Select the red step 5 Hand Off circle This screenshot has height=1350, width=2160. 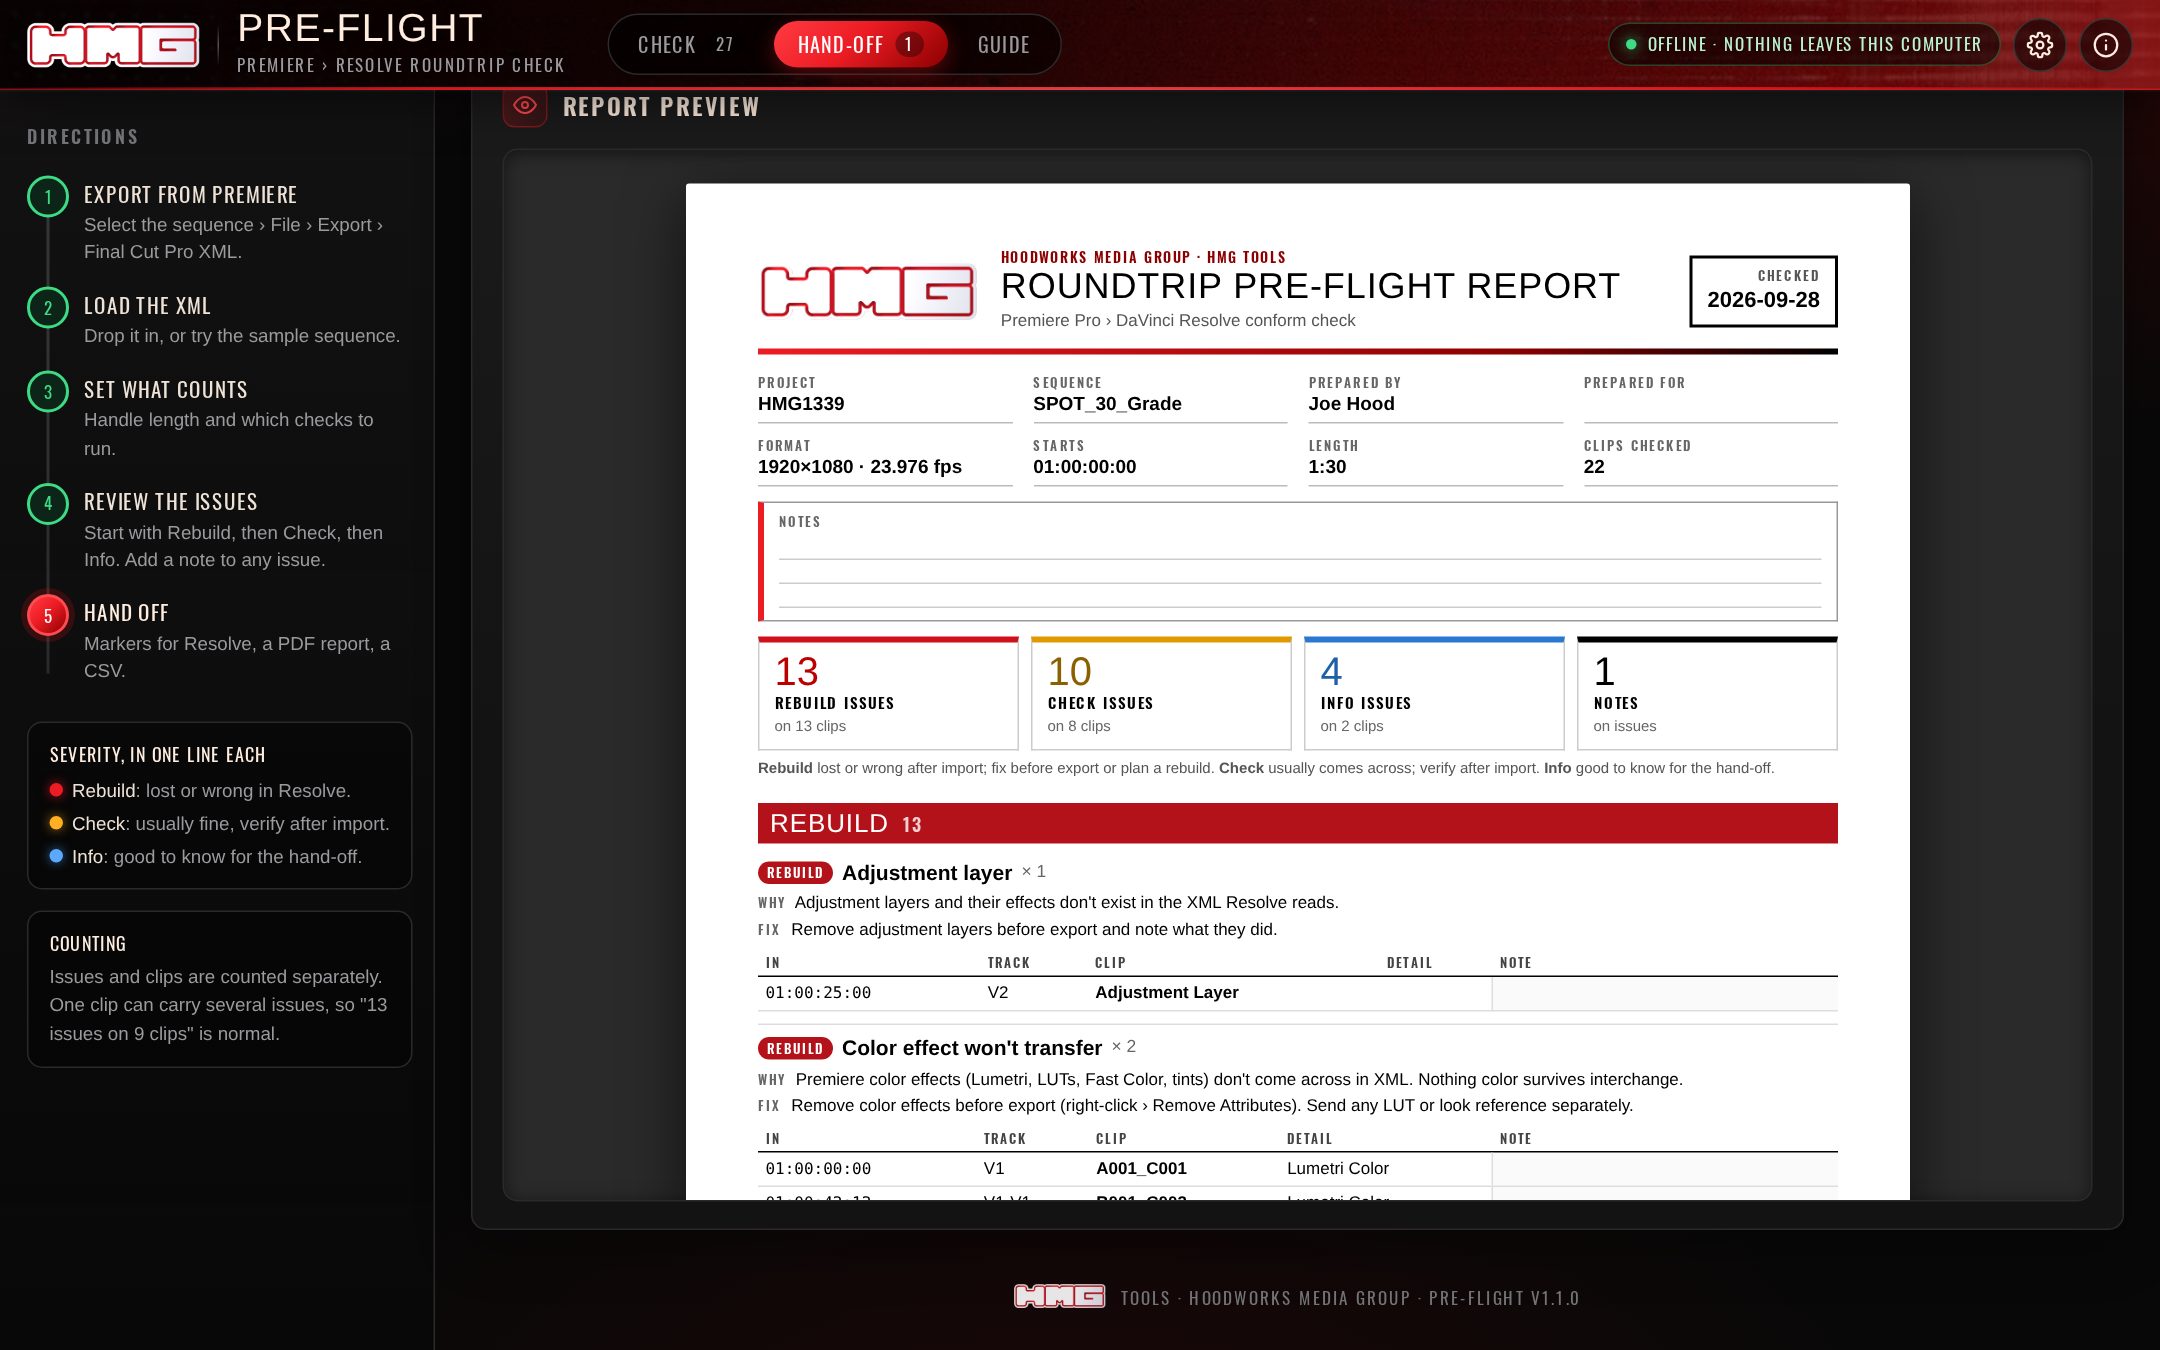48,616
